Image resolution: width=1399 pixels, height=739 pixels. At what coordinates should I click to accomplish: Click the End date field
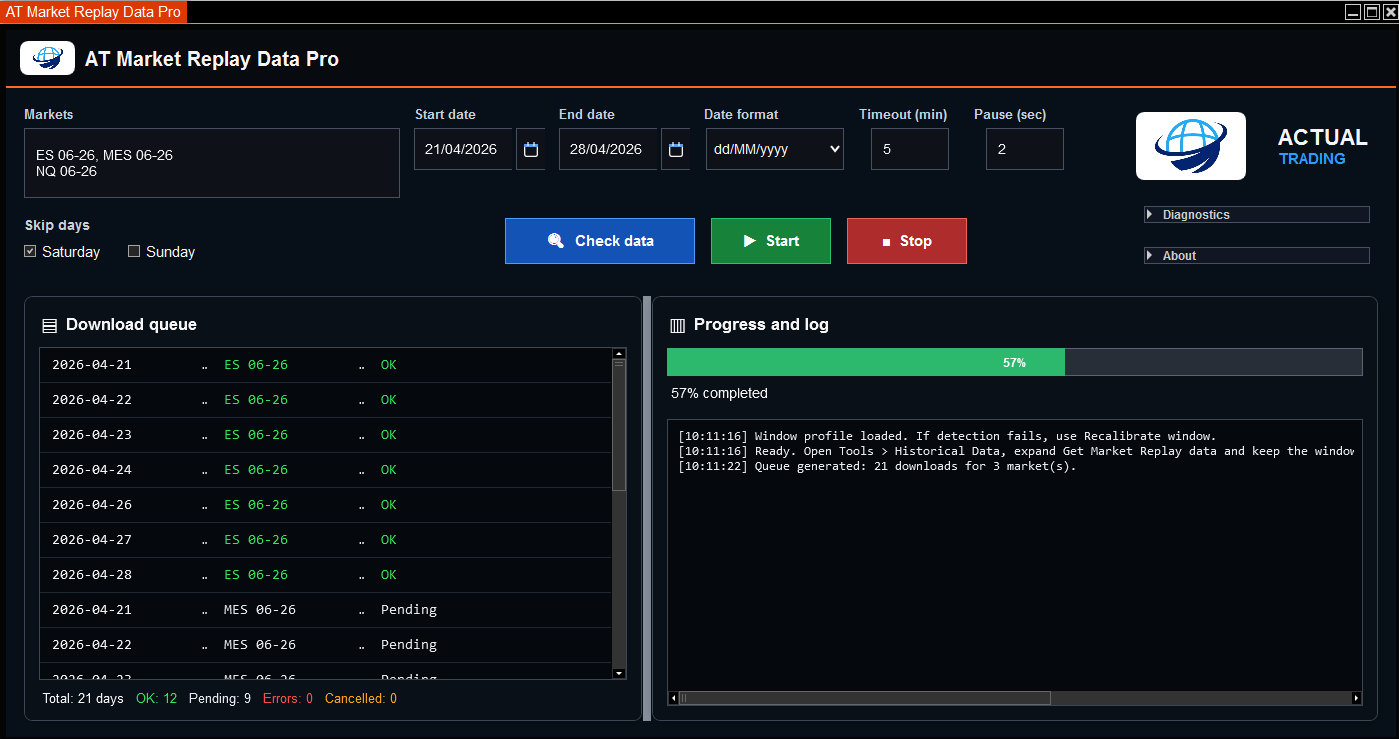point(608,149)
